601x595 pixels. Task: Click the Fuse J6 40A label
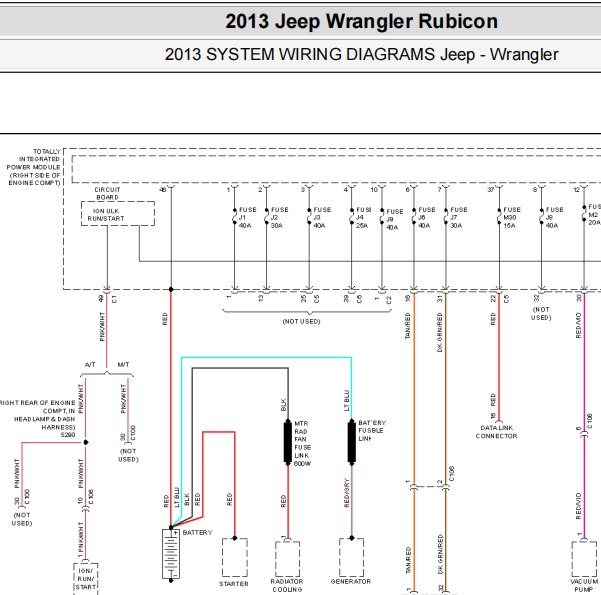(427, 217)
